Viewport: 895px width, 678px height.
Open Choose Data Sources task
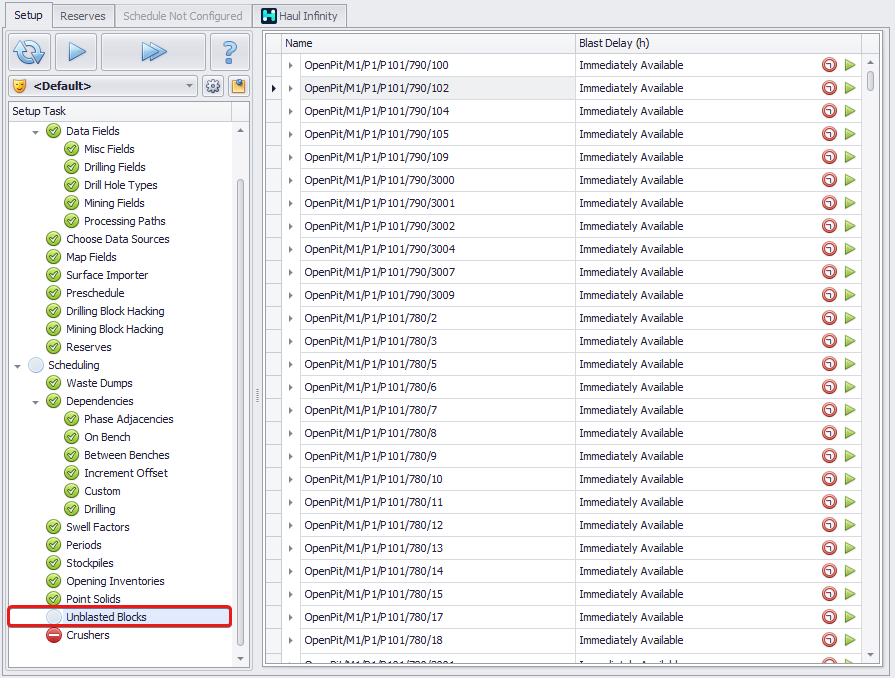pyautogui.click(x=118, y=239)
